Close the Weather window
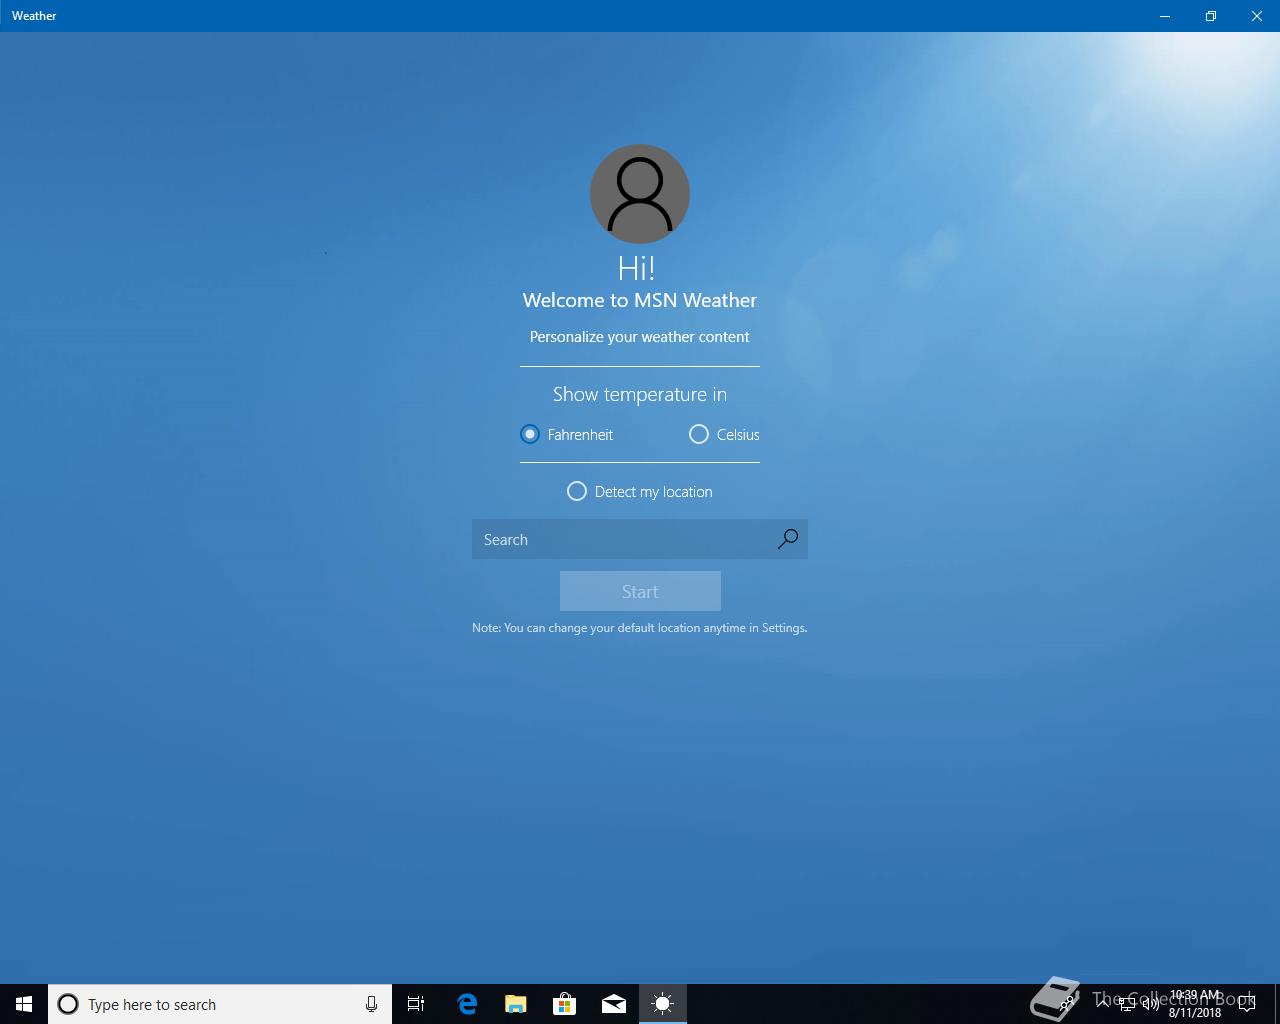1280x1024 pixels. click(x=1257, y=16)
